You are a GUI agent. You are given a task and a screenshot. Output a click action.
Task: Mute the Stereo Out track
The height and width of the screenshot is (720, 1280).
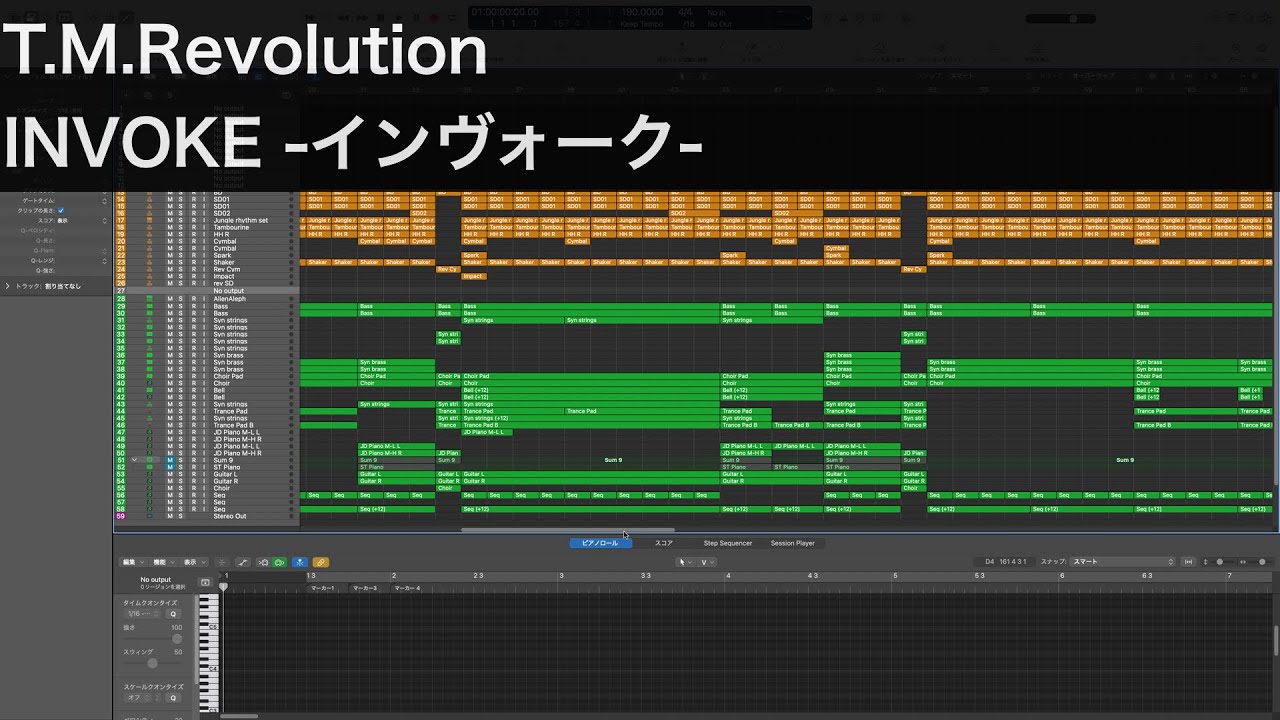[x=170, y=516]
